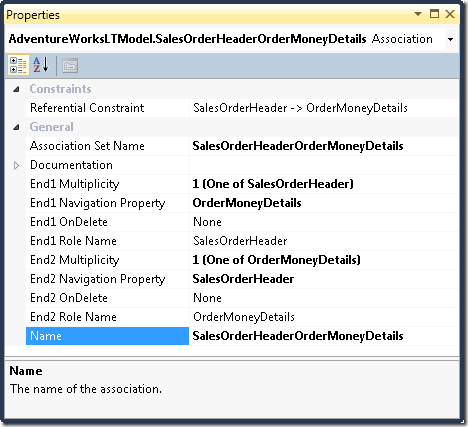Open Property Pages toolbar icon
Screen dimensions: 468x427
coord(70,65)
